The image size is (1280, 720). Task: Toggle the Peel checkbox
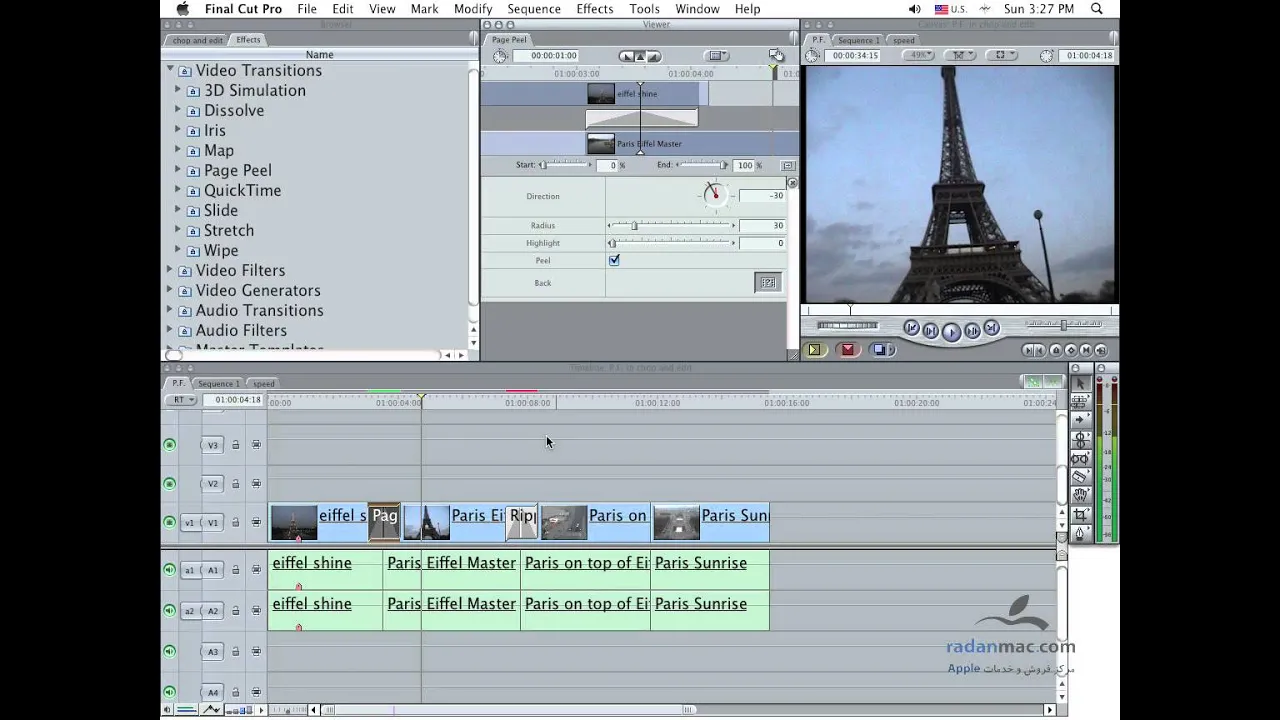point(614,260)
